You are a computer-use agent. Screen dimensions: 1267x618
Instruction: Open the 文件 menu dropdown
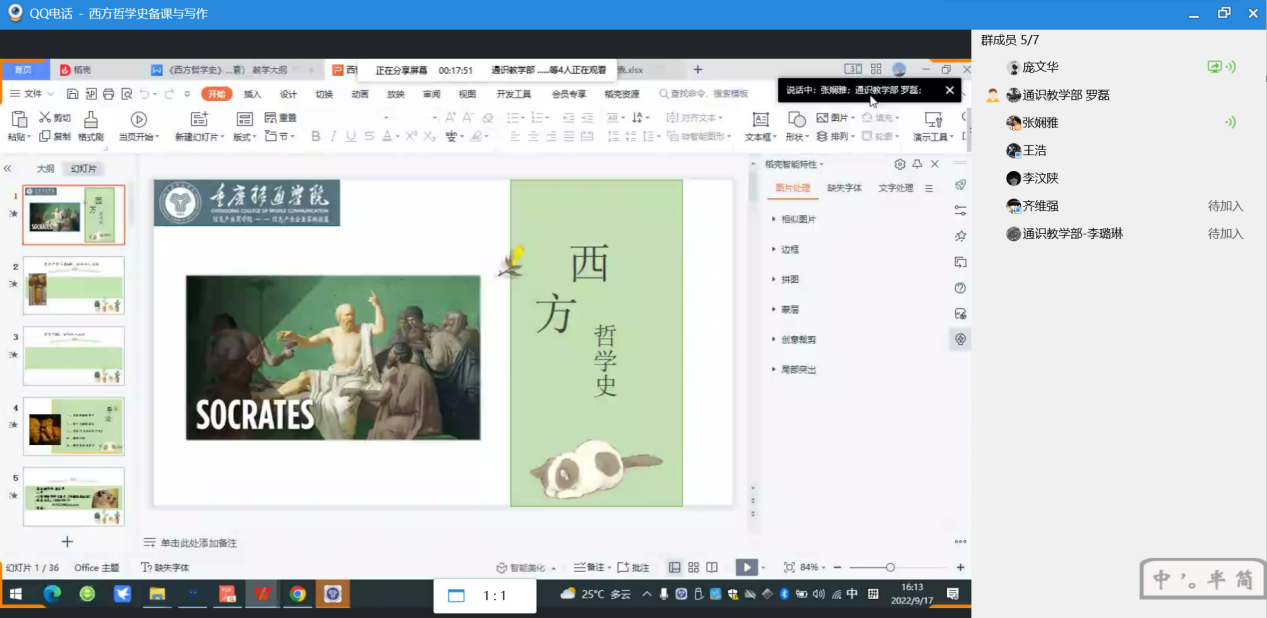coord(32,94)
